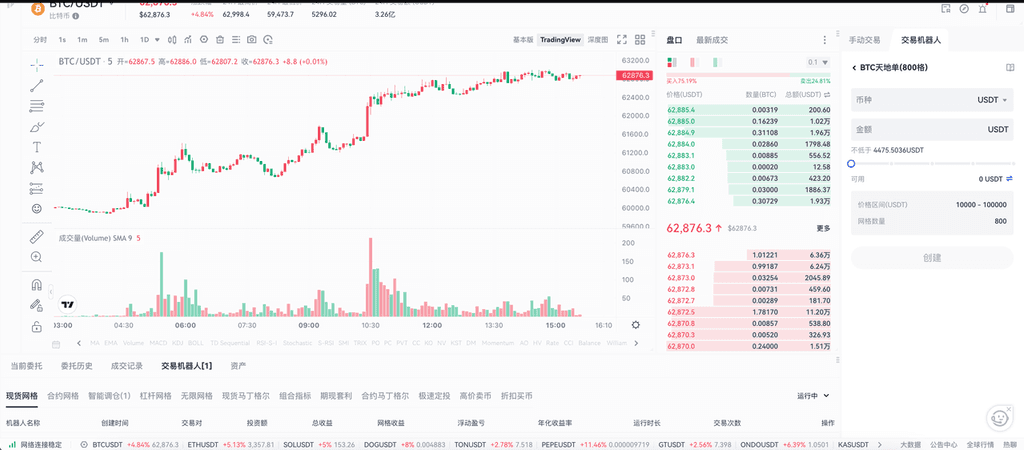Toggle the lock drawings icon
Image resolution: width=1024 pixels, height=450 pixels.
(x=37, y=326)
